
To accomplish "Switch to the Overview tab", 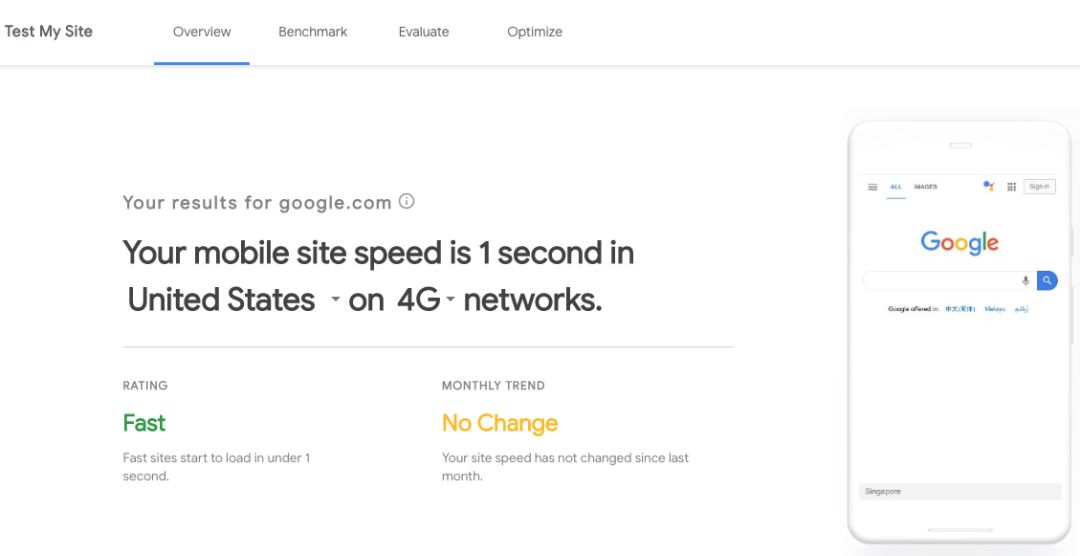I will click(202, 32).
